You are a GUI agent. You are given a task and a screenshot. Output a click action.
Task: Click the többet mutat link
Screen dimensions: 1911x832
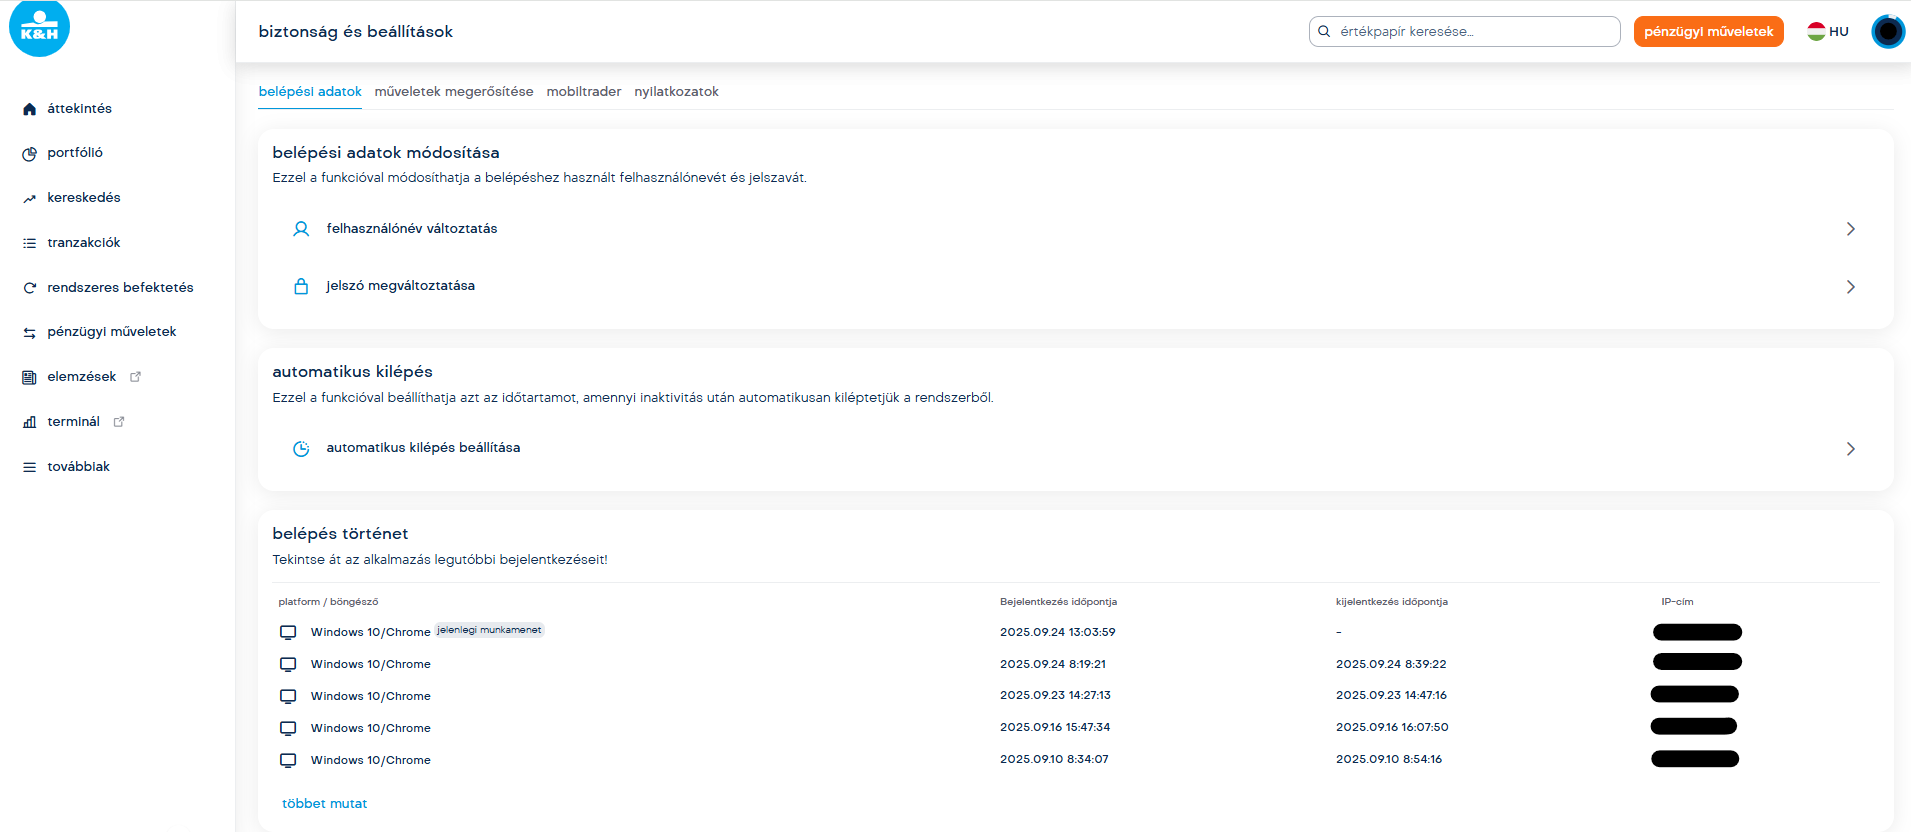pos(324,804)
